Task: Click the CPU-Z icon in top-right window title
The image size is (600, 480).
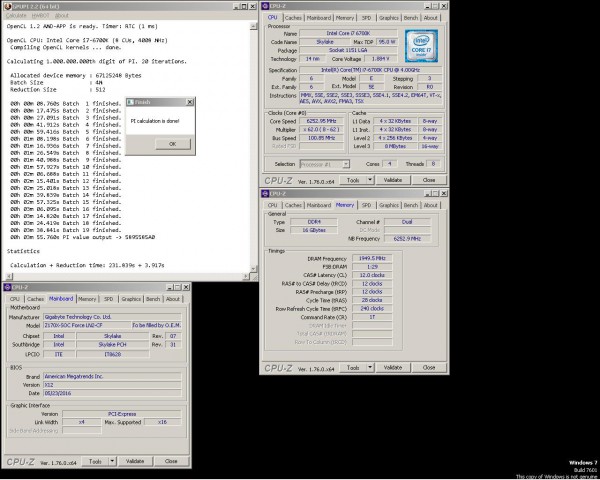Action: coord(265,6)
